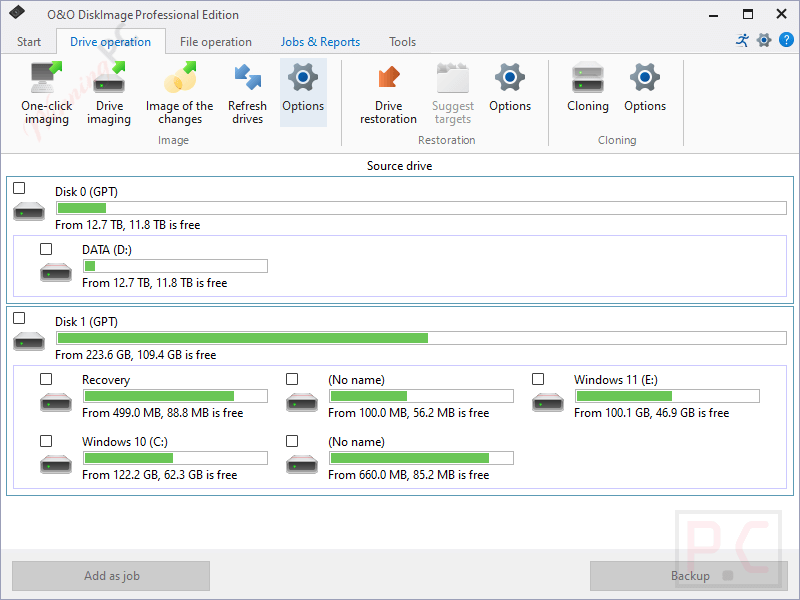Image resolution: width=800 pixels, height=600 pixels.
Task: Open Drive imaging tool
Action: click(x=109, y=93)
